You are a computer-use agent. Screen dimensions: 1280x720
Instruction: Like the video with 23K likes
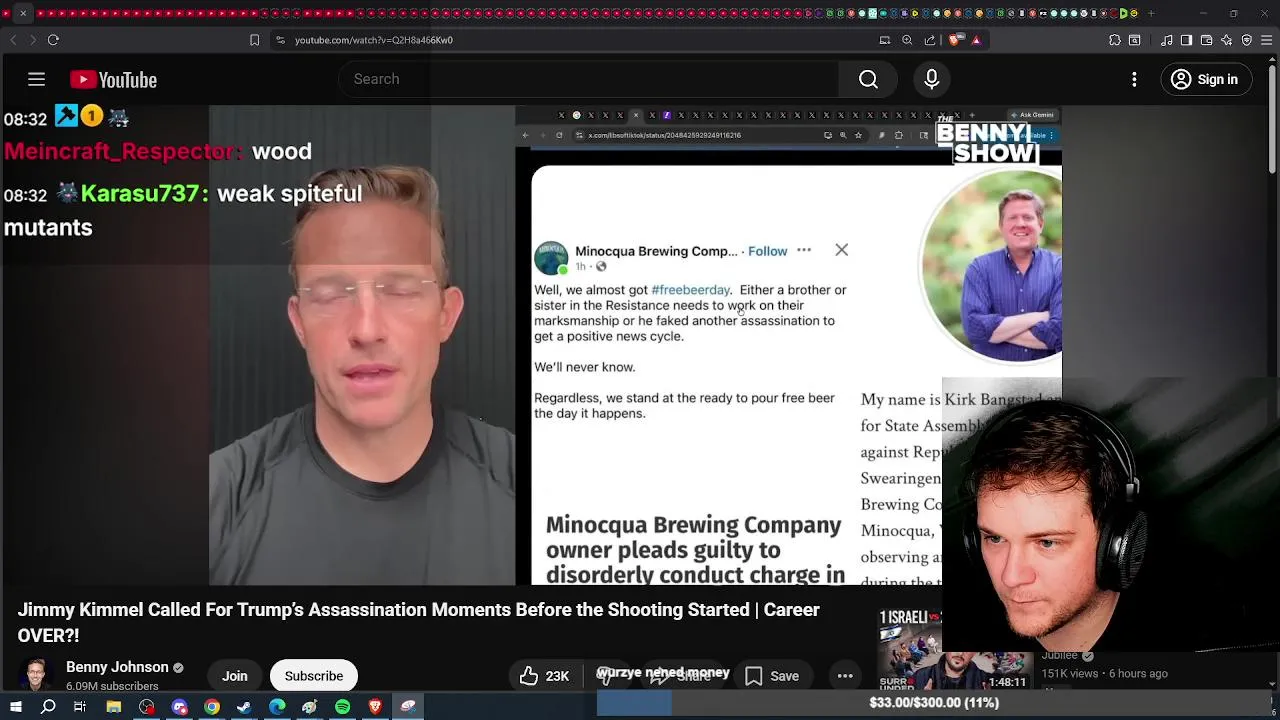544,676
